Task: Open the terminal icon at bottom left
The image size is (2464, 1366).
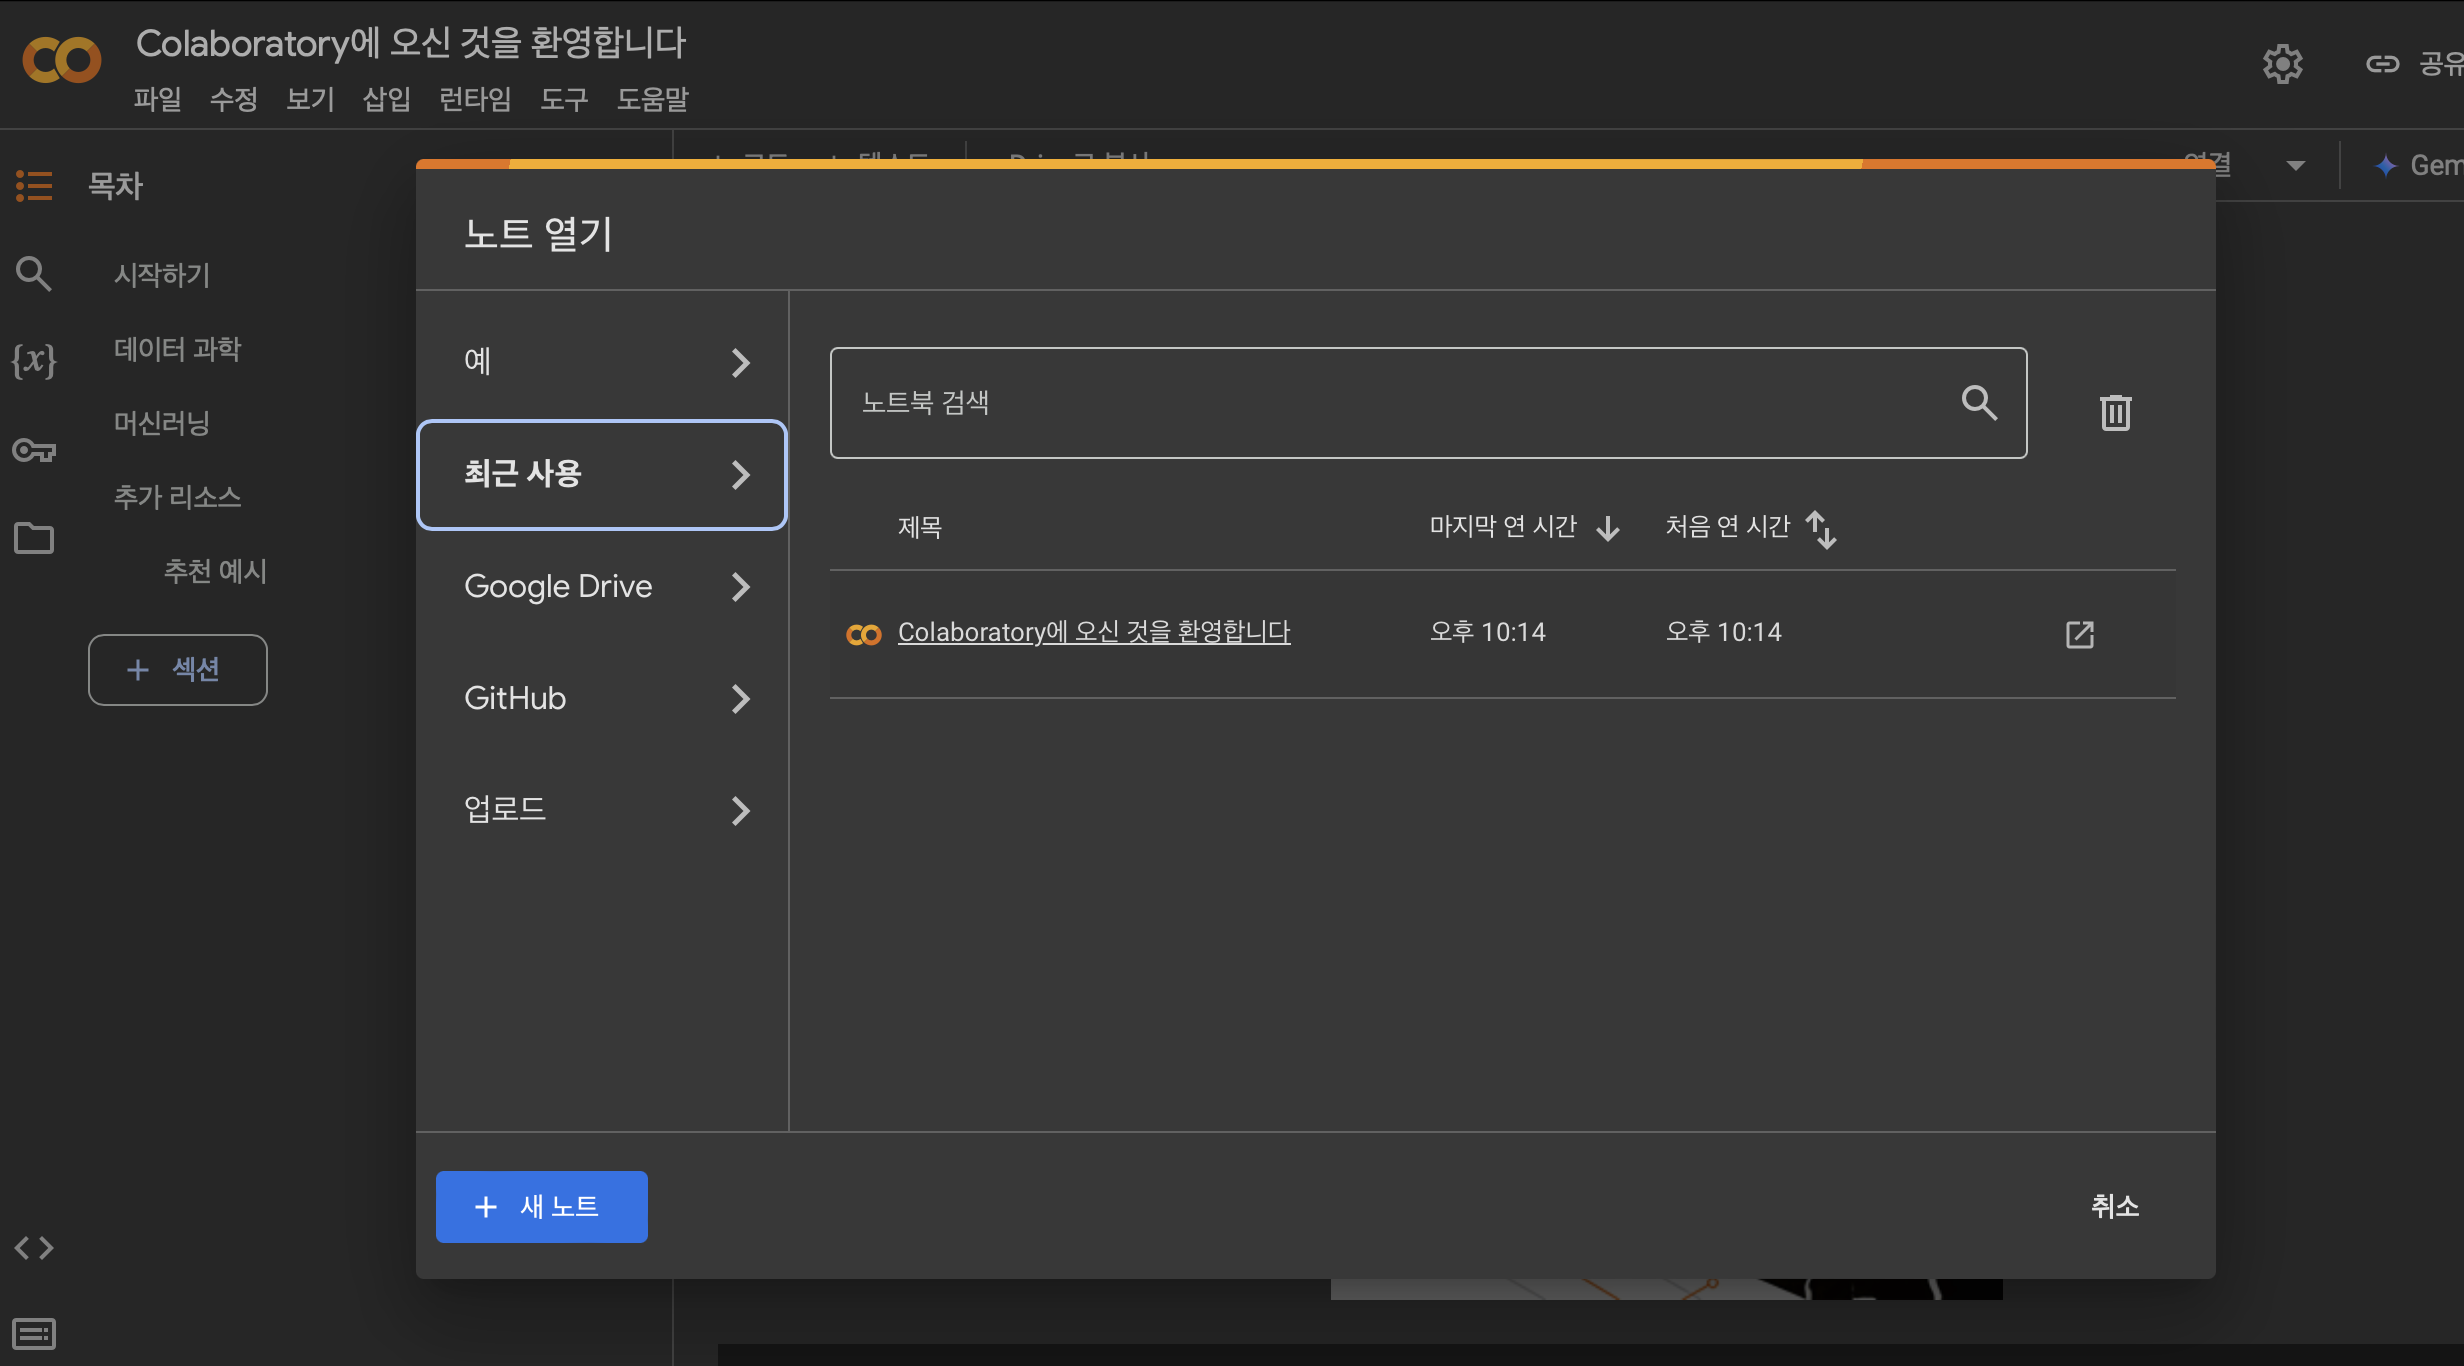Action: point(34,1333)
